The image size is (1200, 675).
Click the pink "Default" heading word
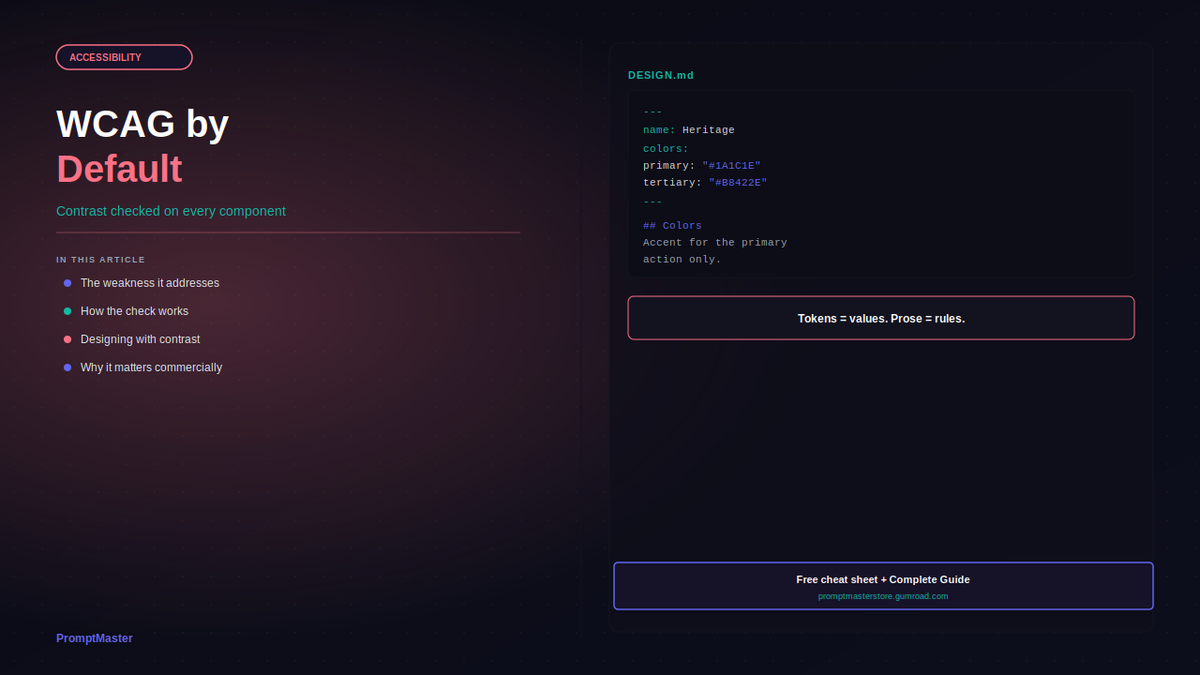coord(119,169)
